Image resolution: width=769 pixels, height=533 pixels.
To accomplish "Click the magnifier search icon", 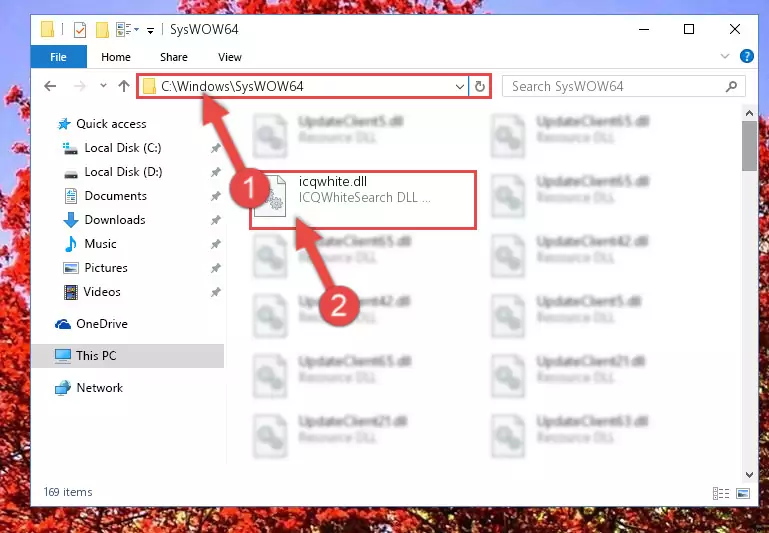I will pyautogui.click(x=731, y=87).
